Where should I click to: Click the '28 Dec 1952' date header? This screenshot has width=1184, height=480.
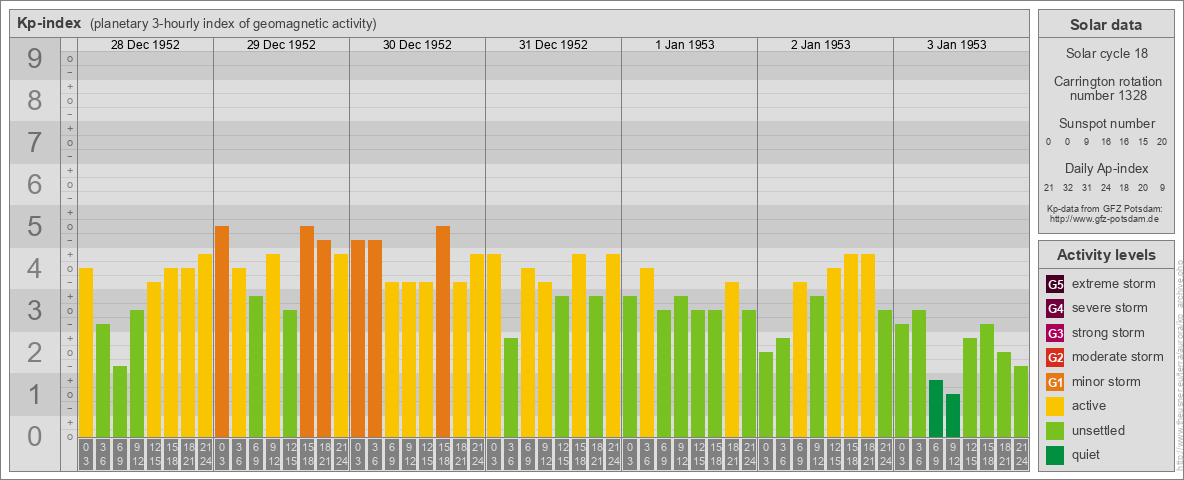click(x=145, y=45)
